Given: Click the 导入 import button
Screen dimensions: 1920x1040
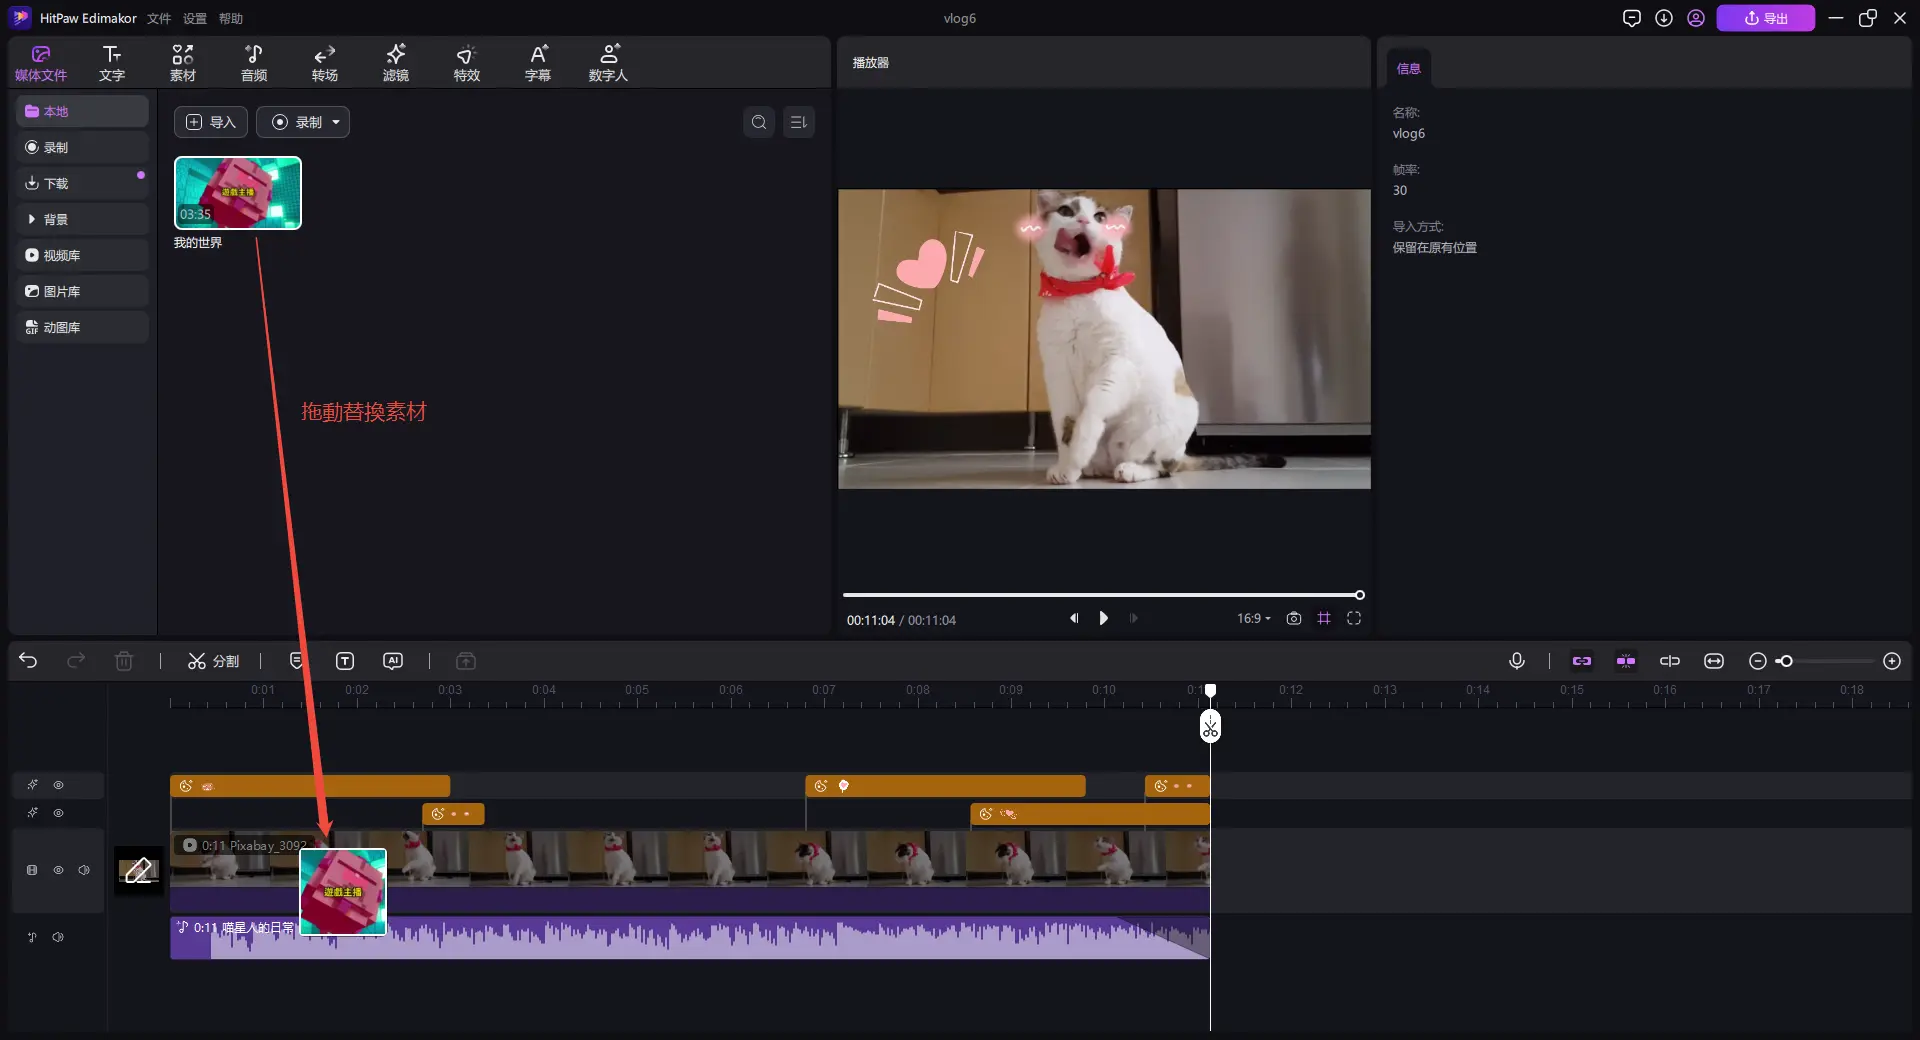Looking at the screenshot, I should coord(211,122).
